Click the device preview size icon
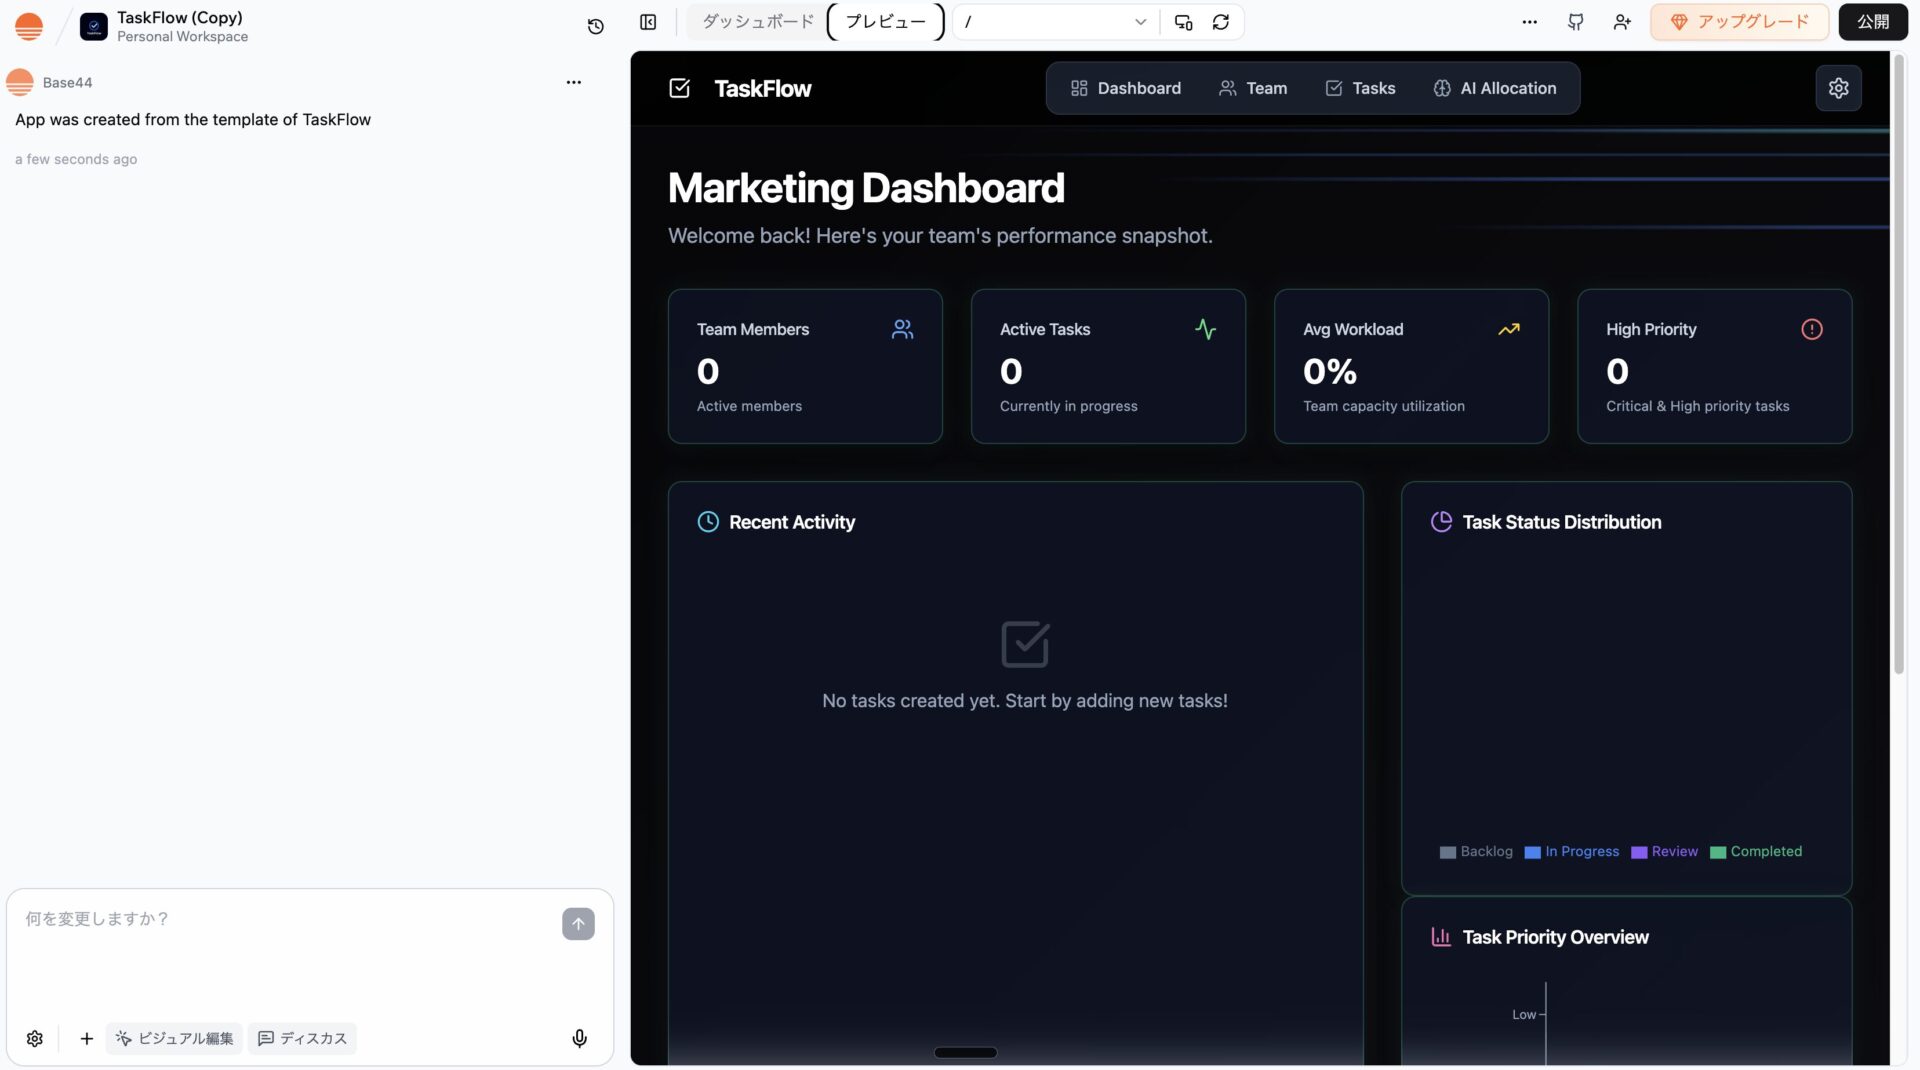 [x=1183, y=22]
